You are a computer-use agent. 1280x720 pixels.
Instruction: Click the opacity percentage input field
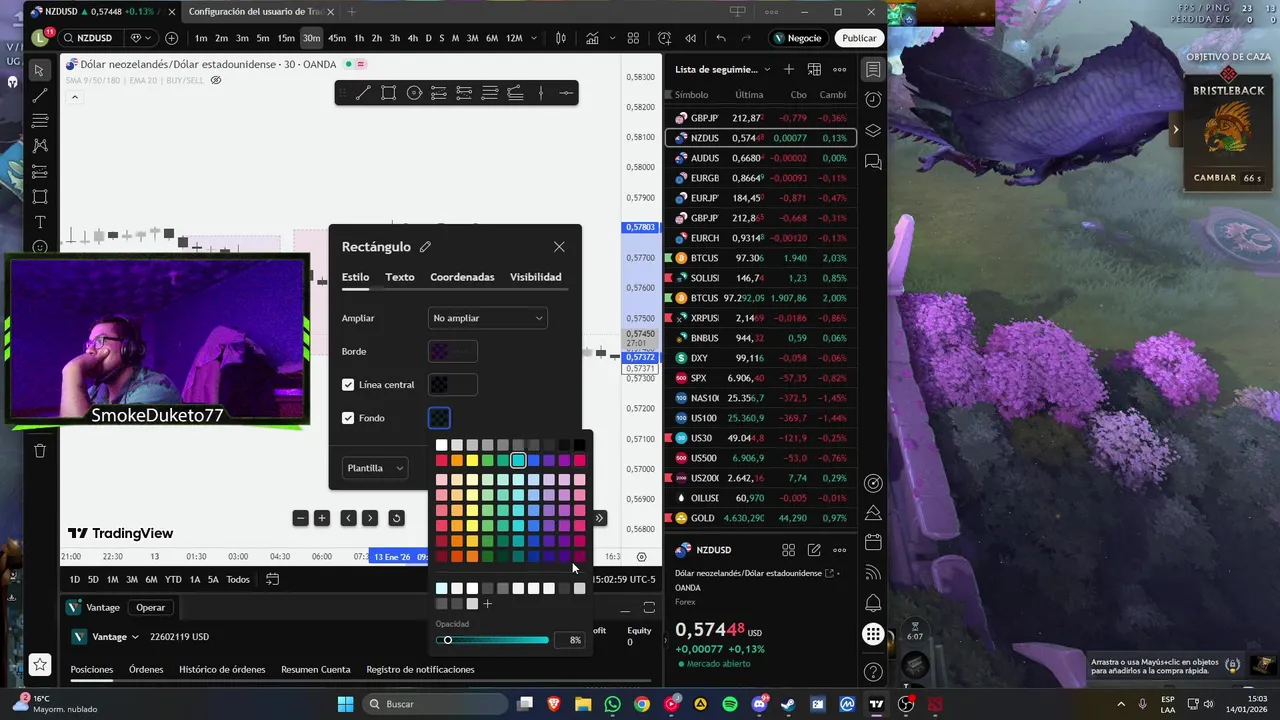569,640
